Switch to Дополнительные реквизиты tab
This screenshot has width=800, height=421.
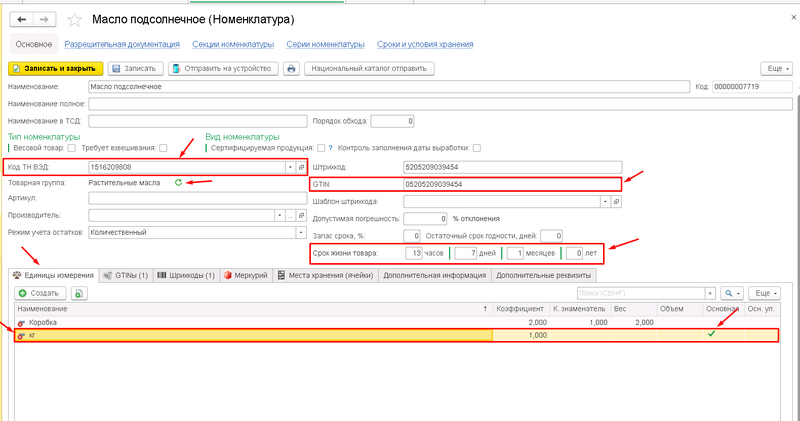click(x=543, y=275)
